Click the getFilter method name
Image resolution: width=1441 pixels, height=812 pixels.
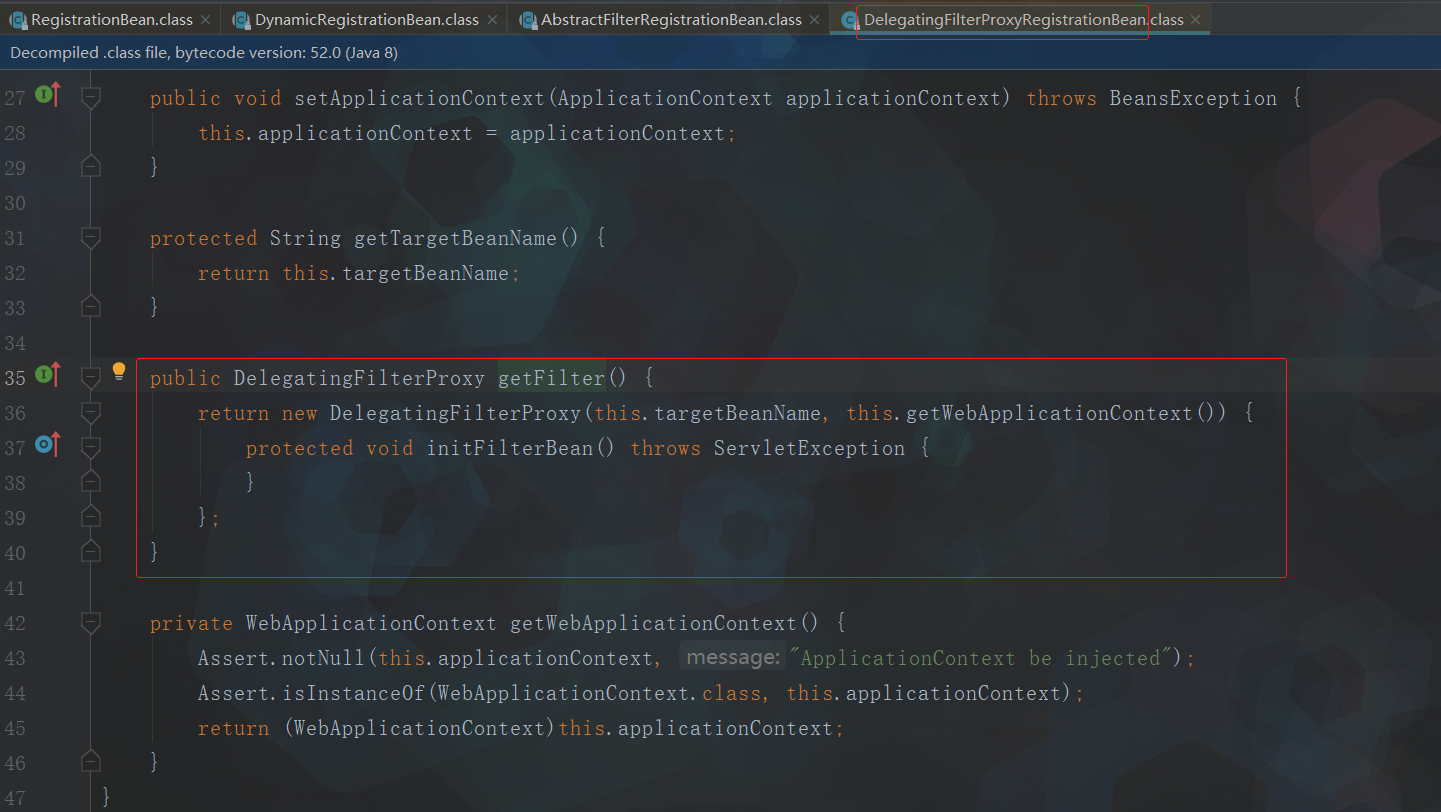tap(552, 378)
